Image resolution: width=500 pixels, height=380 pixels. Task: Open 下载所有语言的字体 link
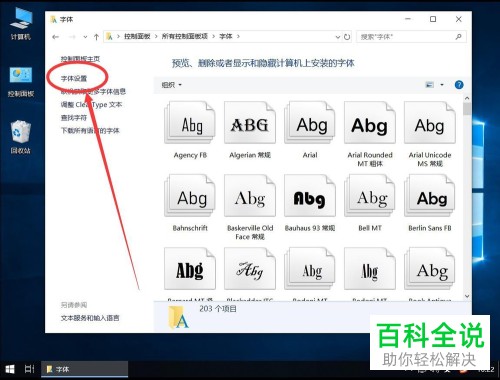pos(90,131)
